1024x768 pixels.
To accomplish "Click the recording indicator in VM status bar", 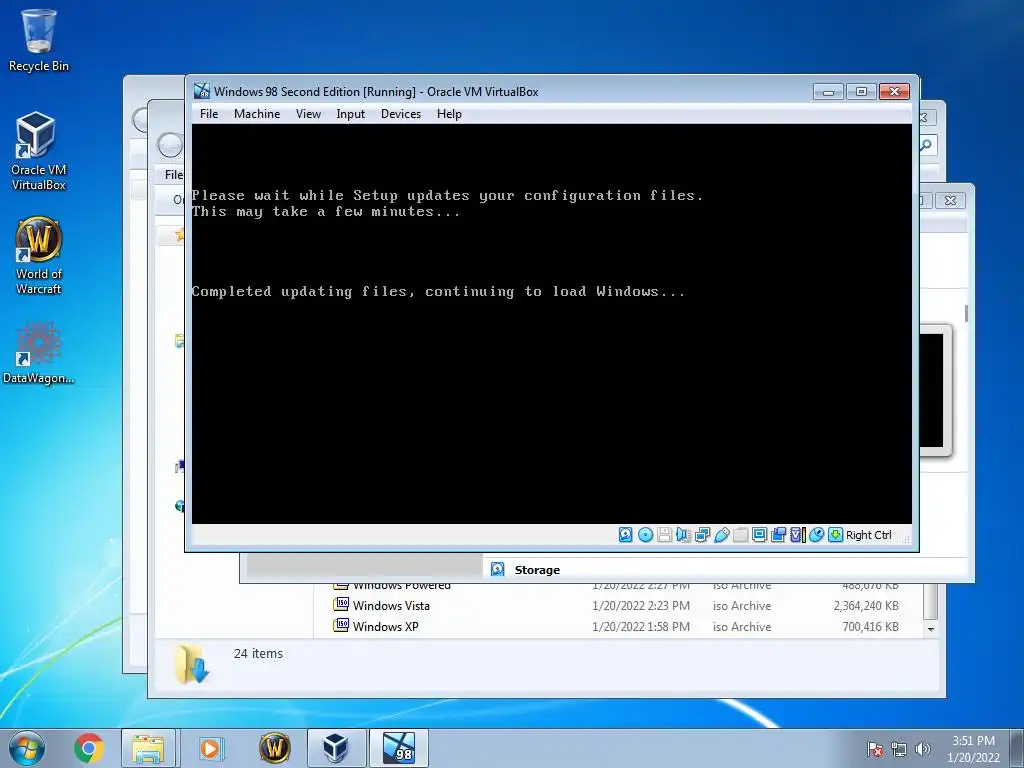I will click(x=778, y=535).
